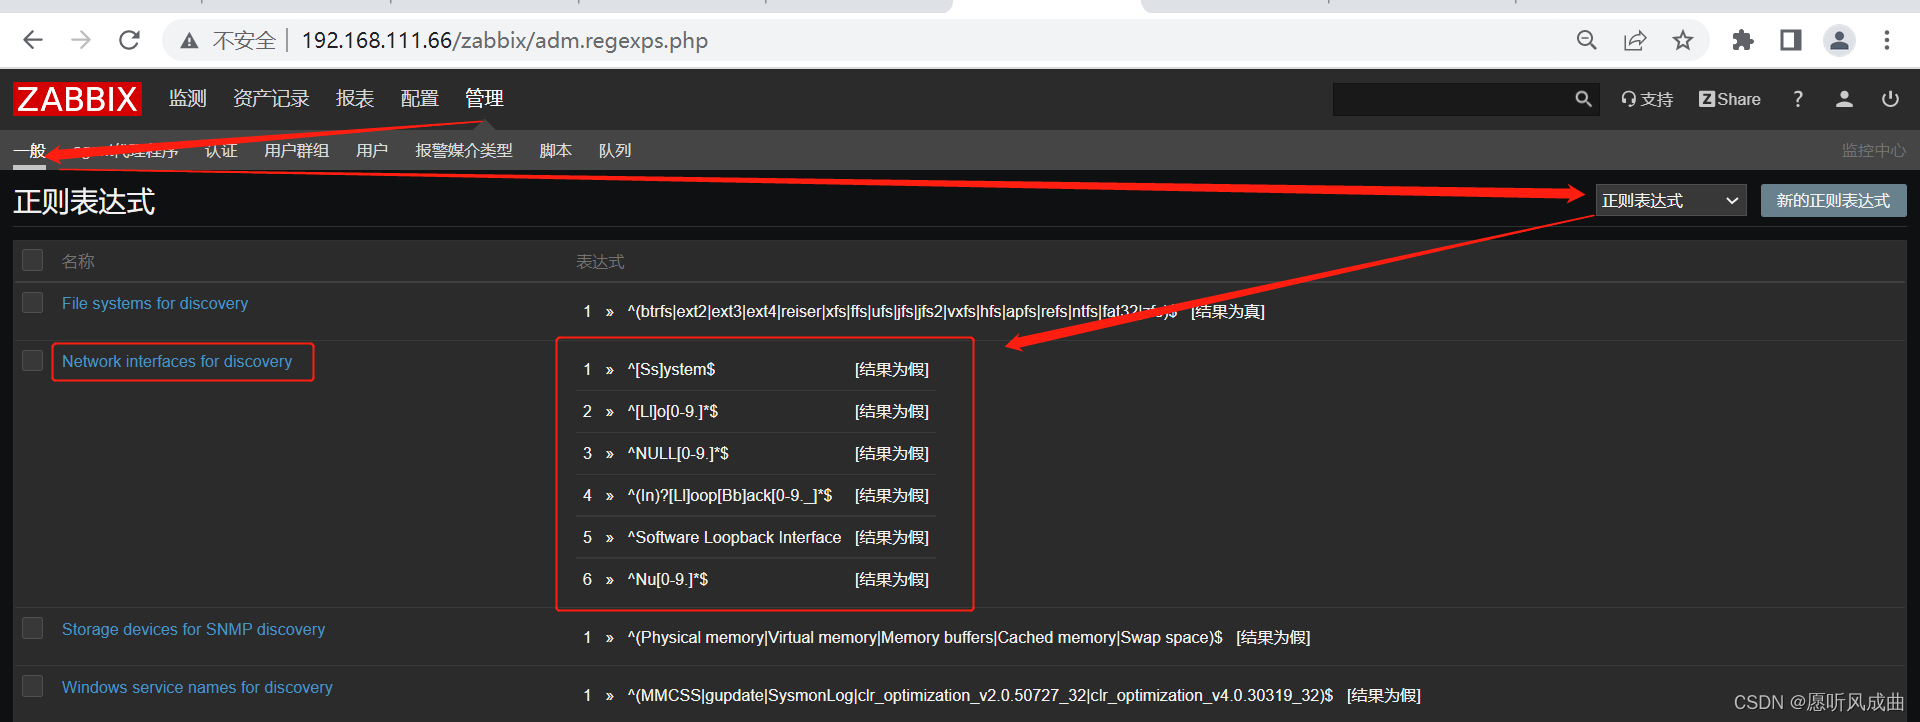Open the browser three-dot menu

click(1887, 40)
